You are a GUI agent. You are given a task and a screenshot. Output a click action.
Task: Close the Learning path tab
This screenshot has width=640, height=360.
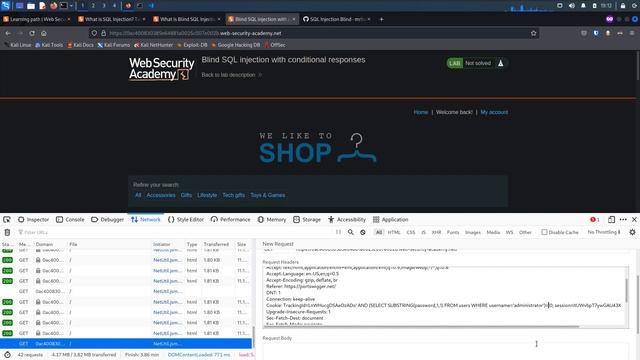(x=69, y=19)
